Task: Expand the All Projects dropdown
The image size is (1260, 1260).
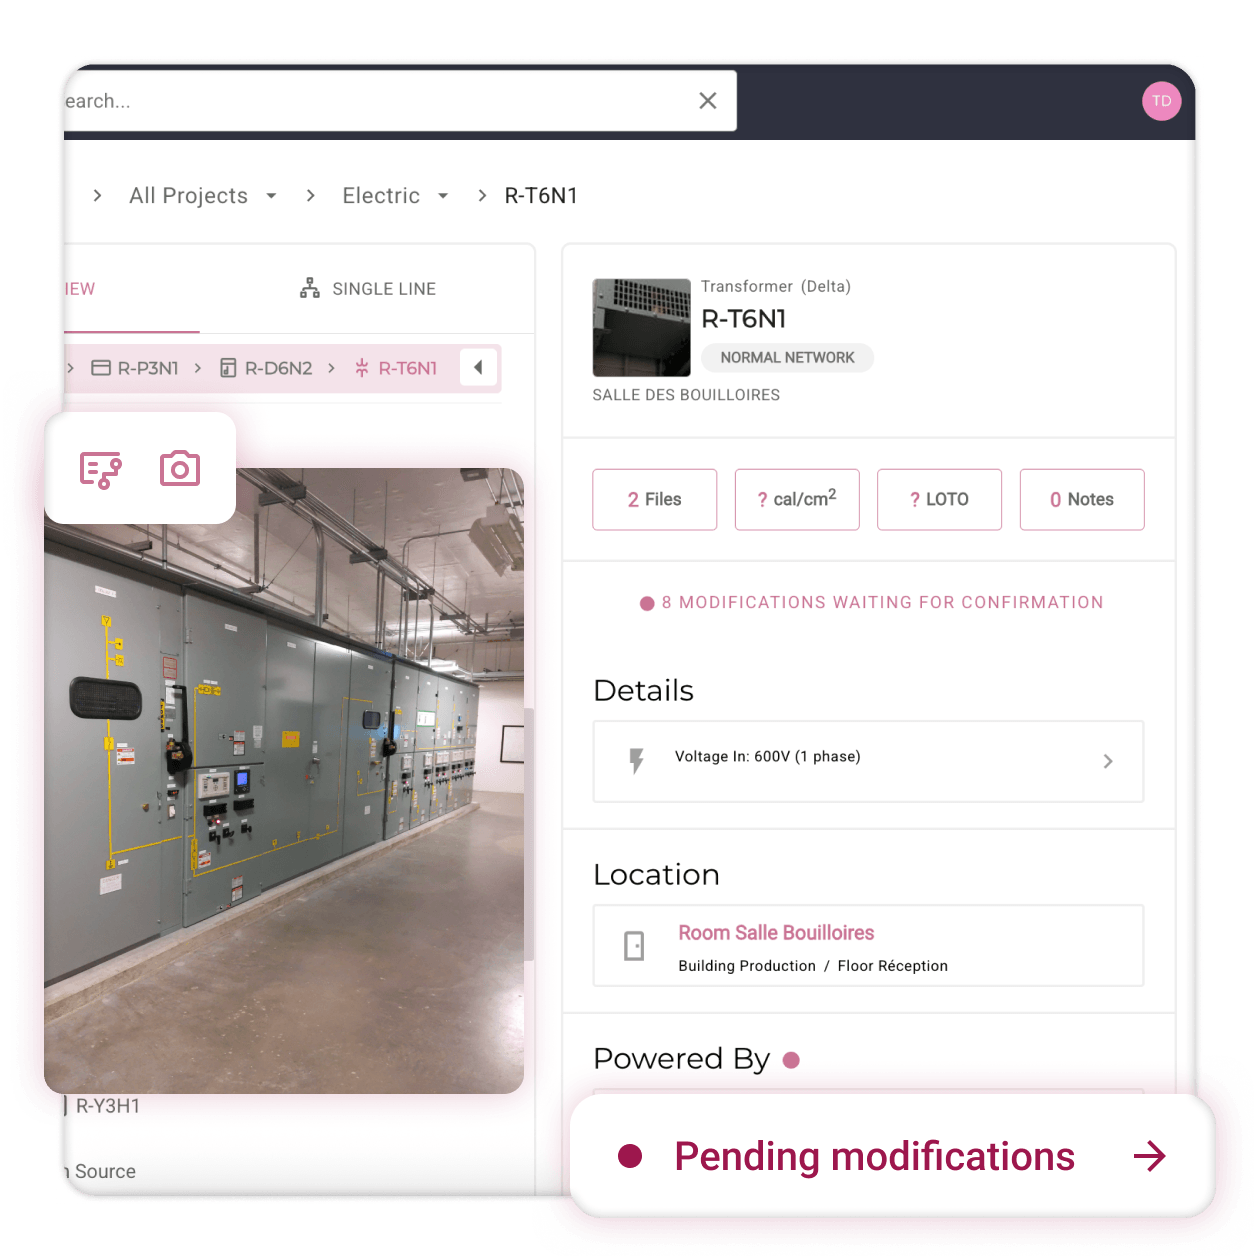Action: [271, 196]
